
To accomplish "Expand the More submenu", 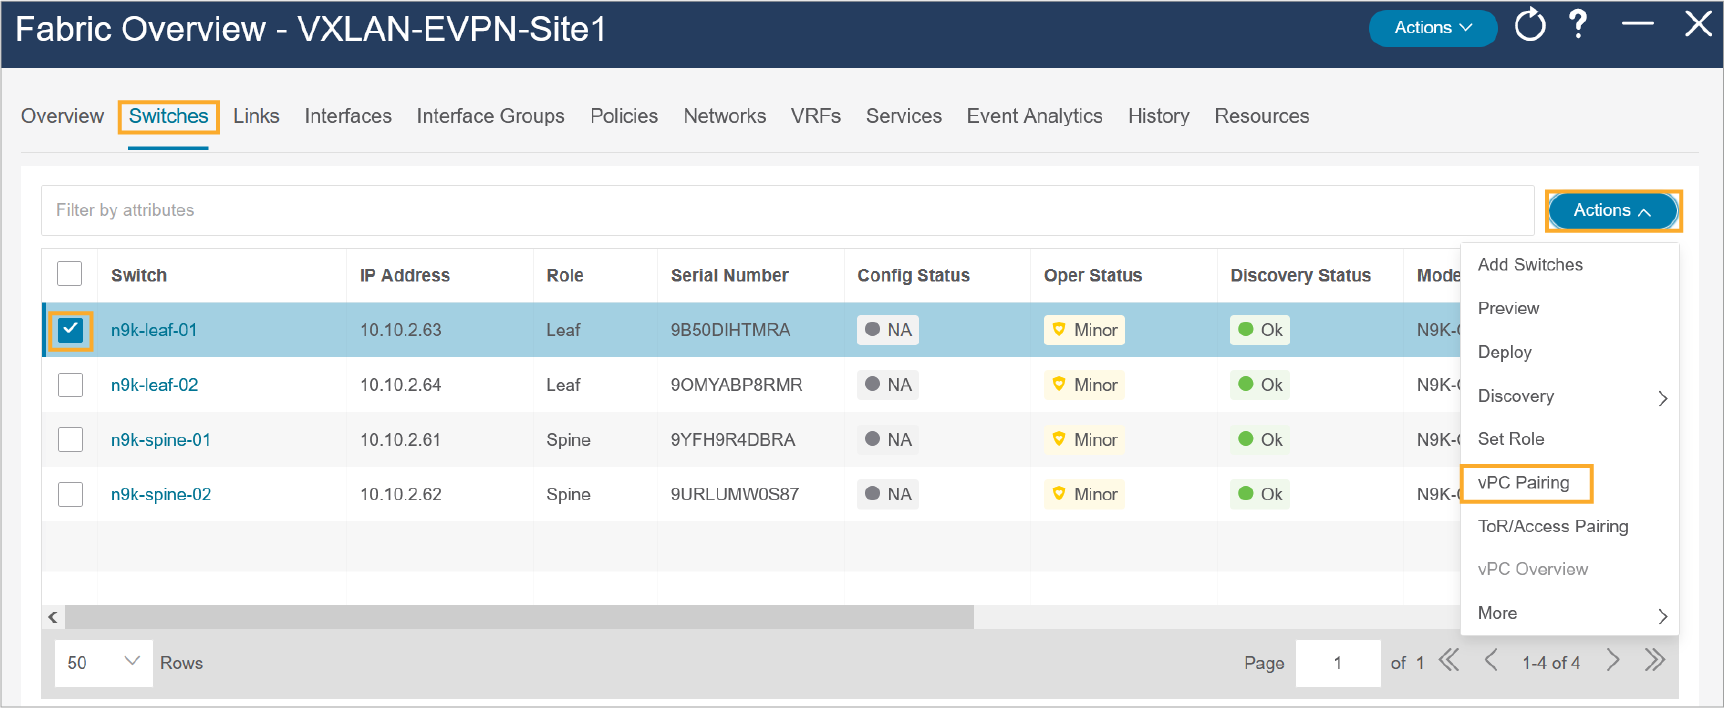I will click(x=1570, y=613).
